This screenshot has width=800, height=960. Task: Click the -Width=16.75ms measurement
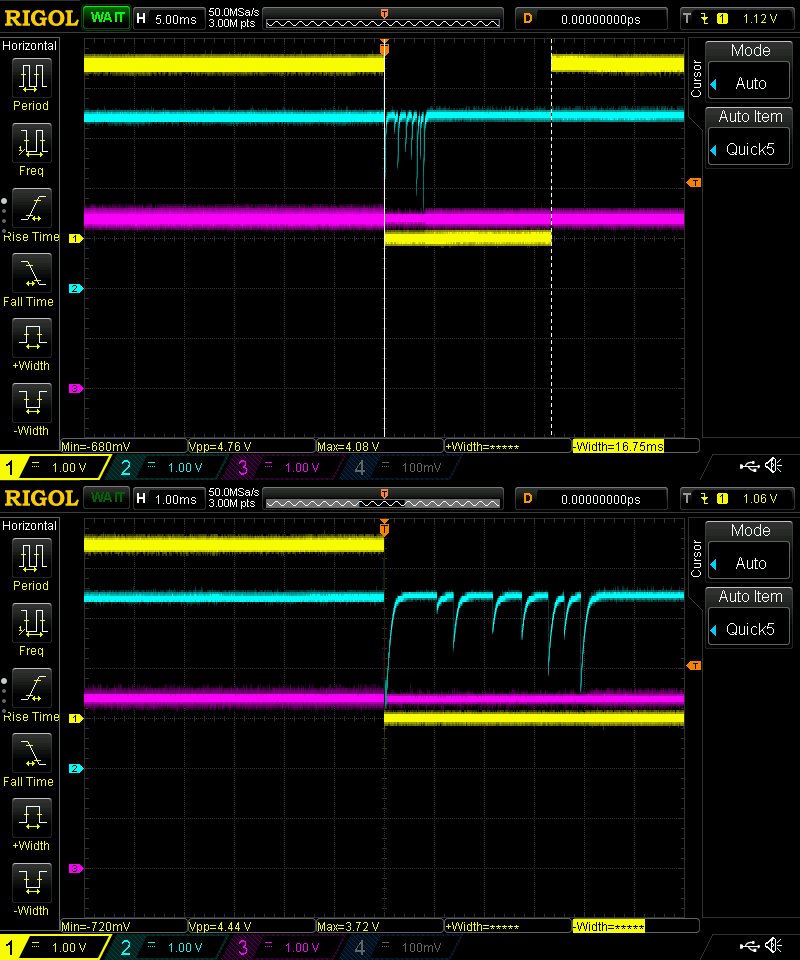coord(618,446)
